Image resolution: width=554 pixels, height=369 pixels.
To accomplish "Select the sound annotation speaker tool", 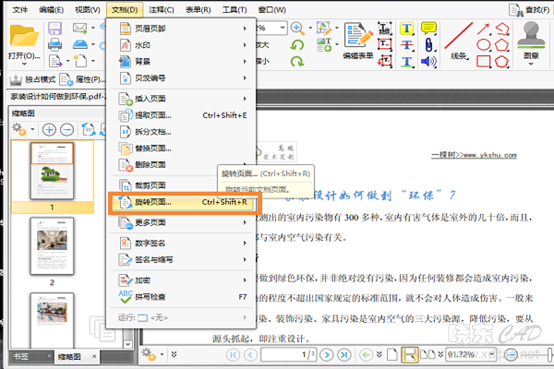I will [x=429, y=62].
